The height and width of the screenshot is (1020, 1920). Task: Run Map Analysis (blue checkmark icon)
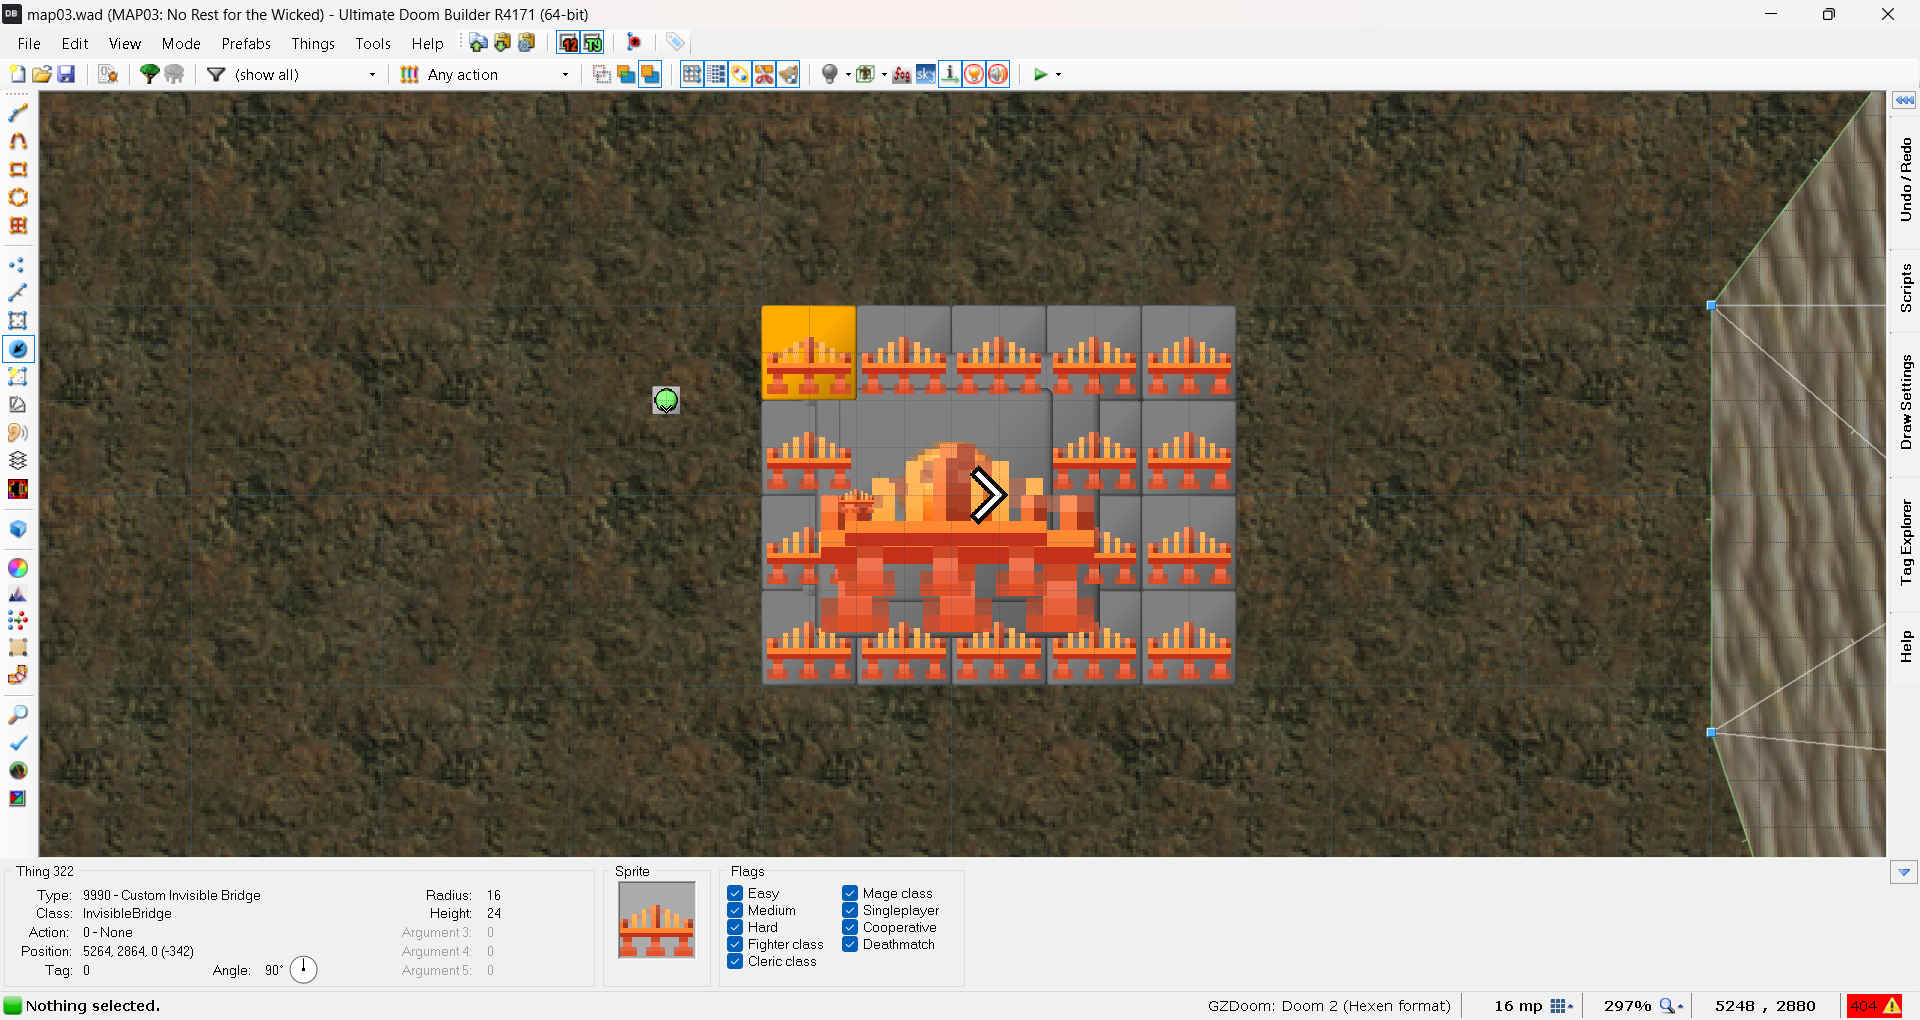point(18,743)
